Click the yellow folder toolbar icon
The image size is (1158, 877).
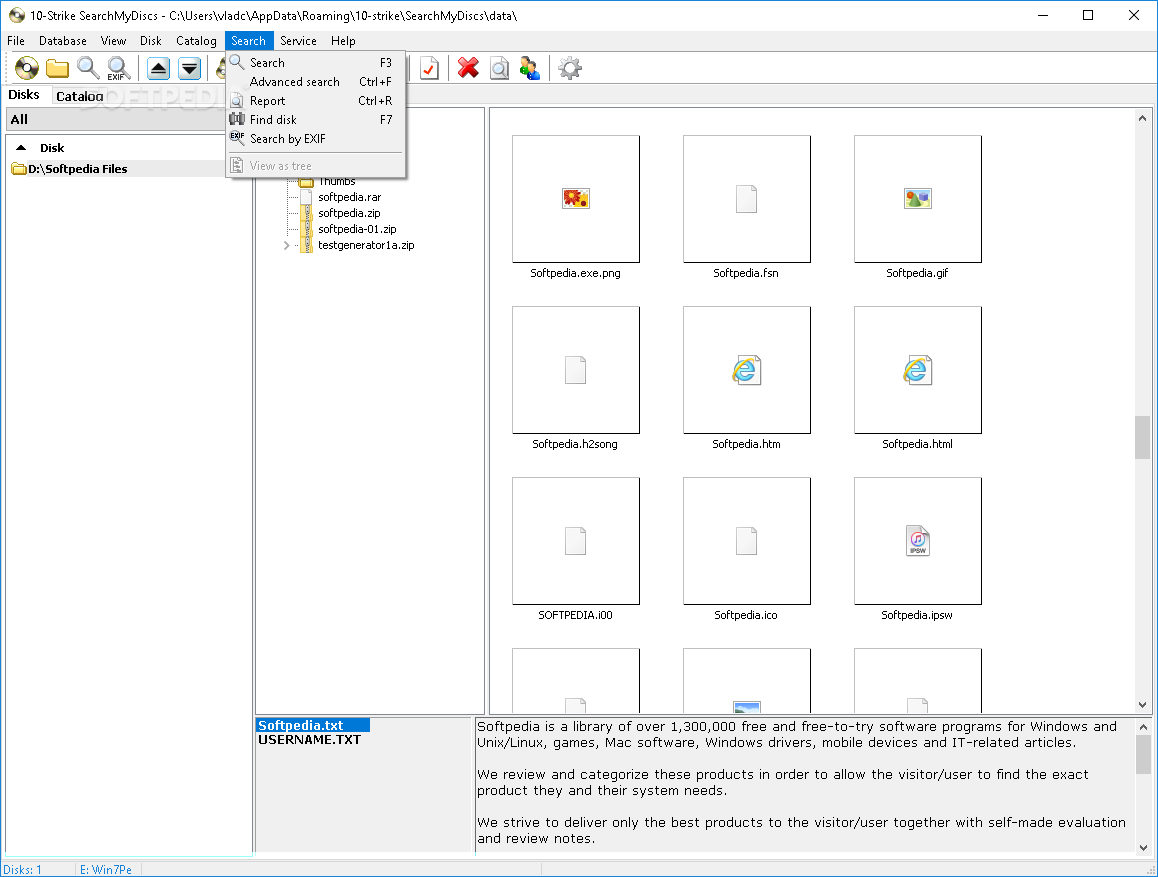pos(57,69)
